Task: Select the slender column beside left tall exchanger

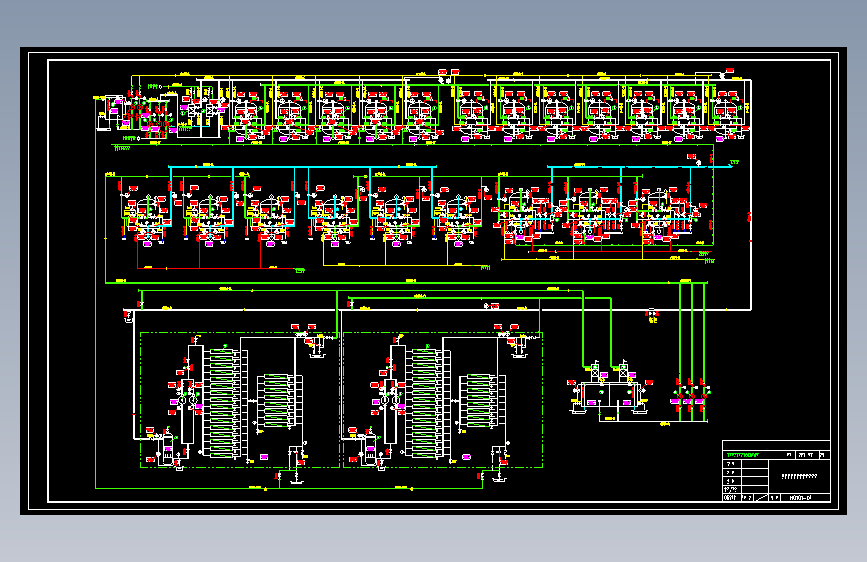Action: pos(188,411)
